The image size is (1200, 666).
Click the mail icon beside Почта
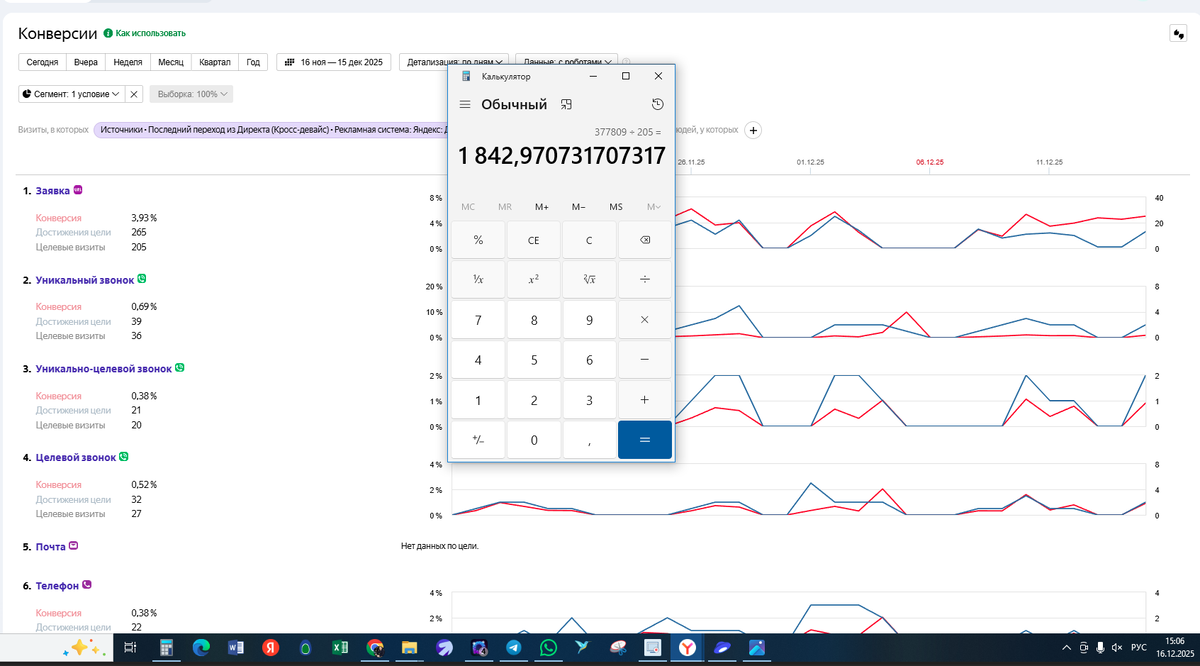73,546
